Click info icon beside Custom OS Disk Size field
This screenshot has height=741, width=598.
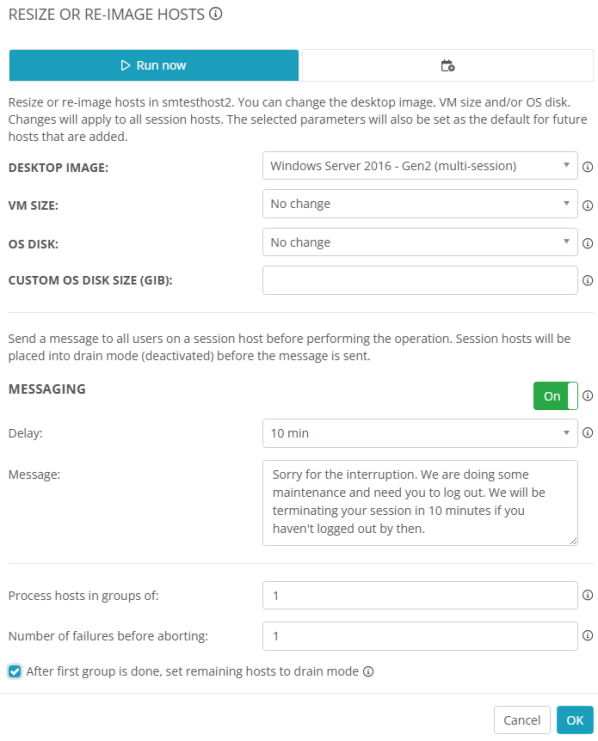pyautogui.click(x=588, y=281)
